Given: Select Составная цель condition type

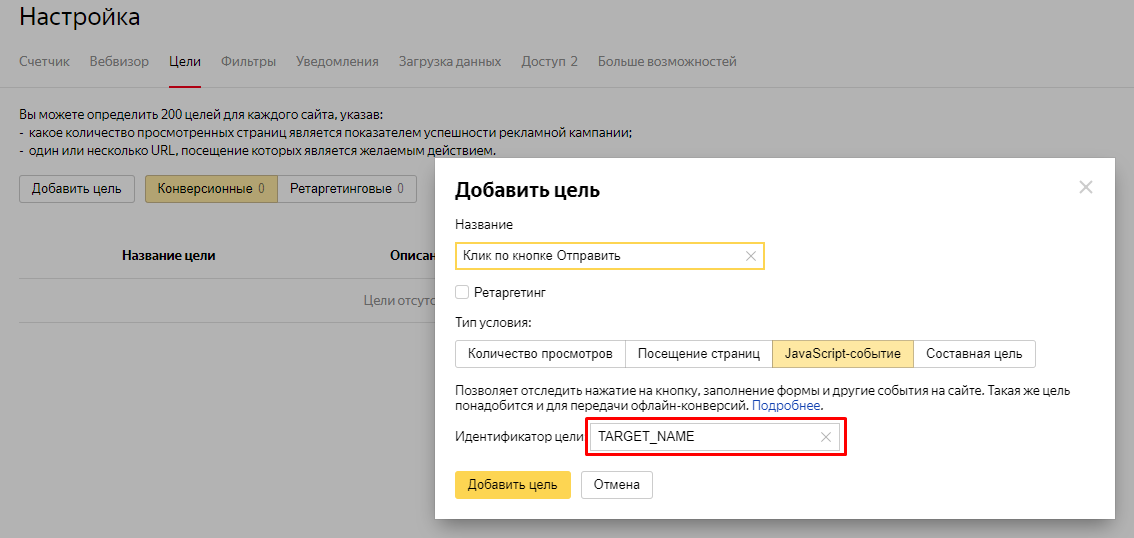Looking at the screenshot, I should [974, 354].
